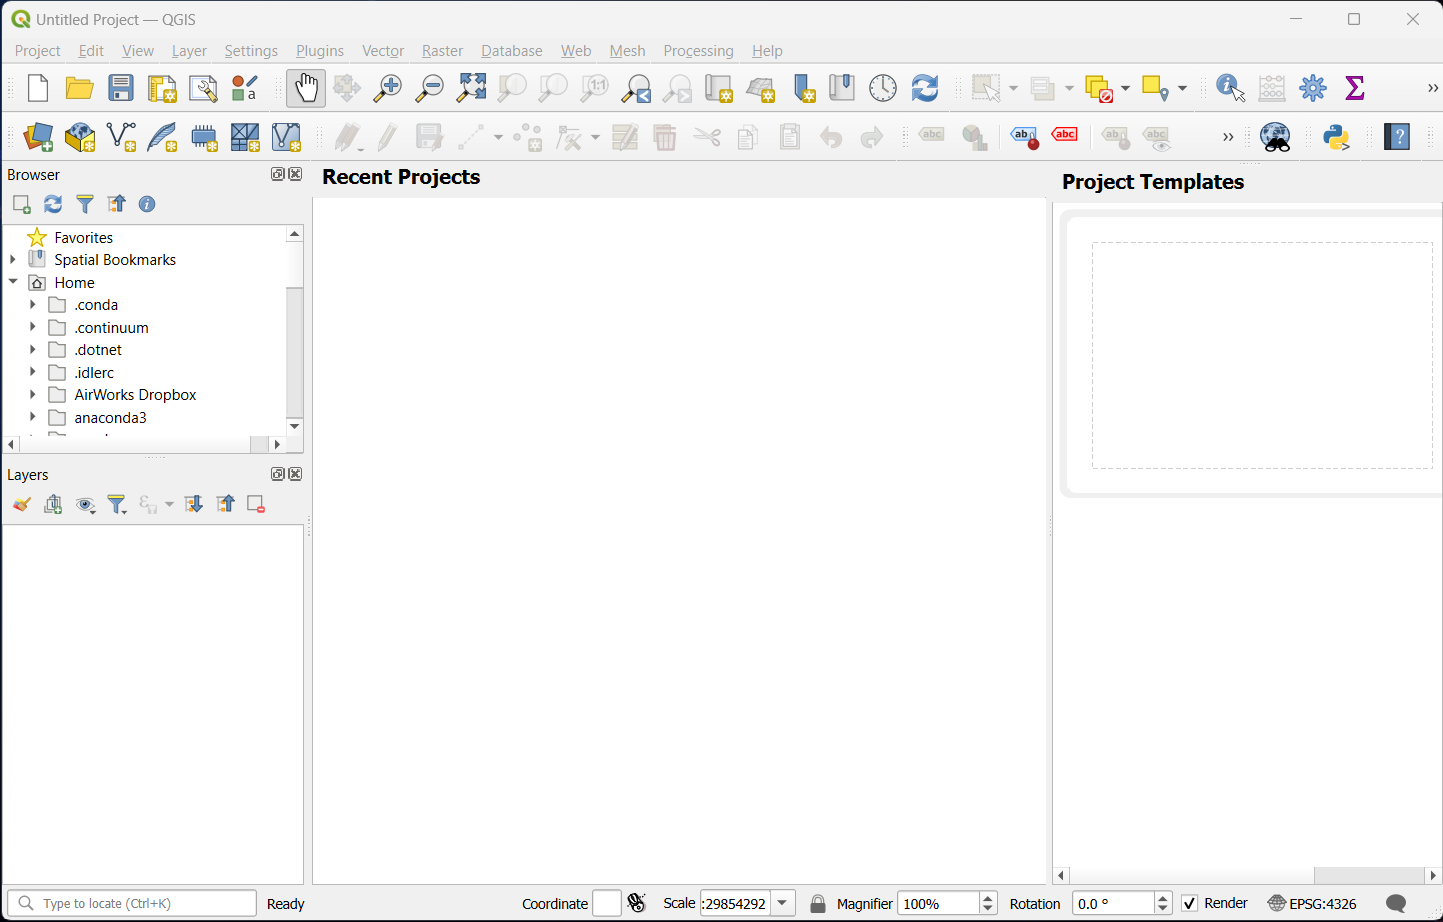The image size is (1443, 922).
Task: Open the Select by Location dropdown arrow
Action: pos(1181,89)
